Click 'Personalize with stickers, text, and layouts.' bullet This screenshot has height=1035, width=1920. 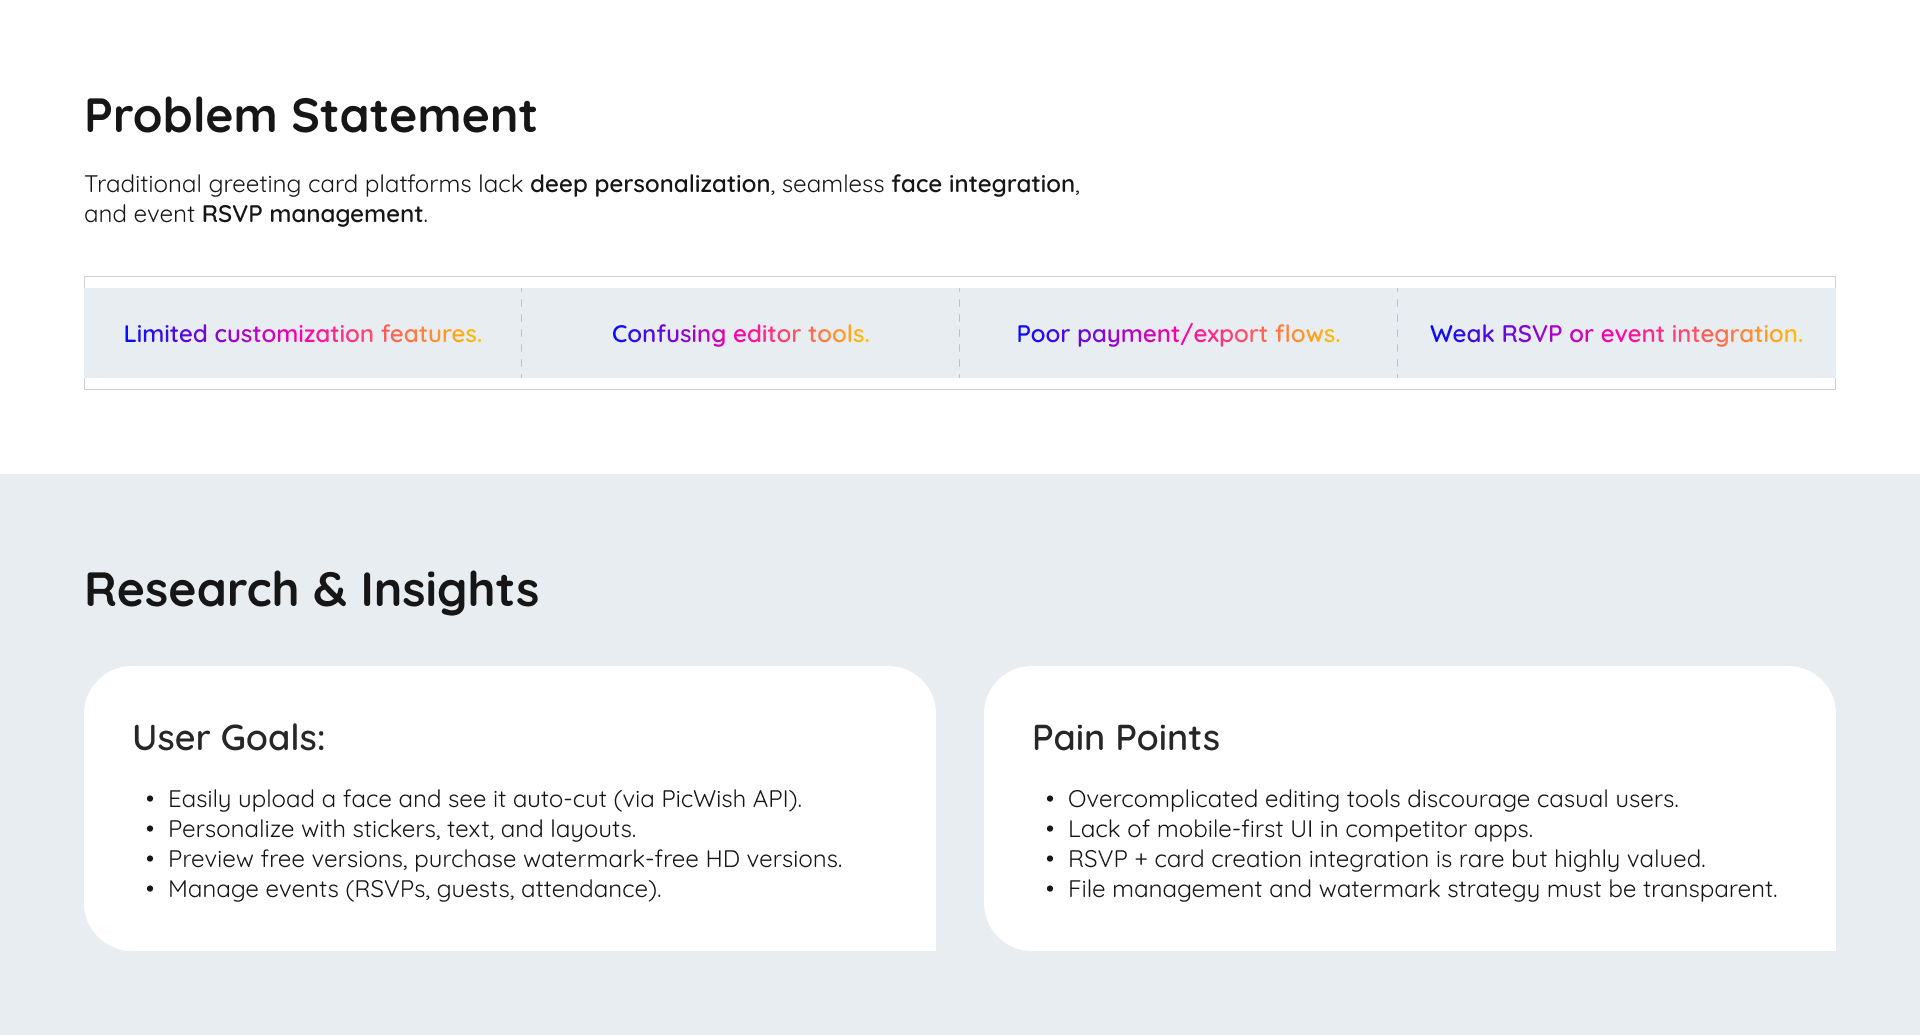(402, 829)
